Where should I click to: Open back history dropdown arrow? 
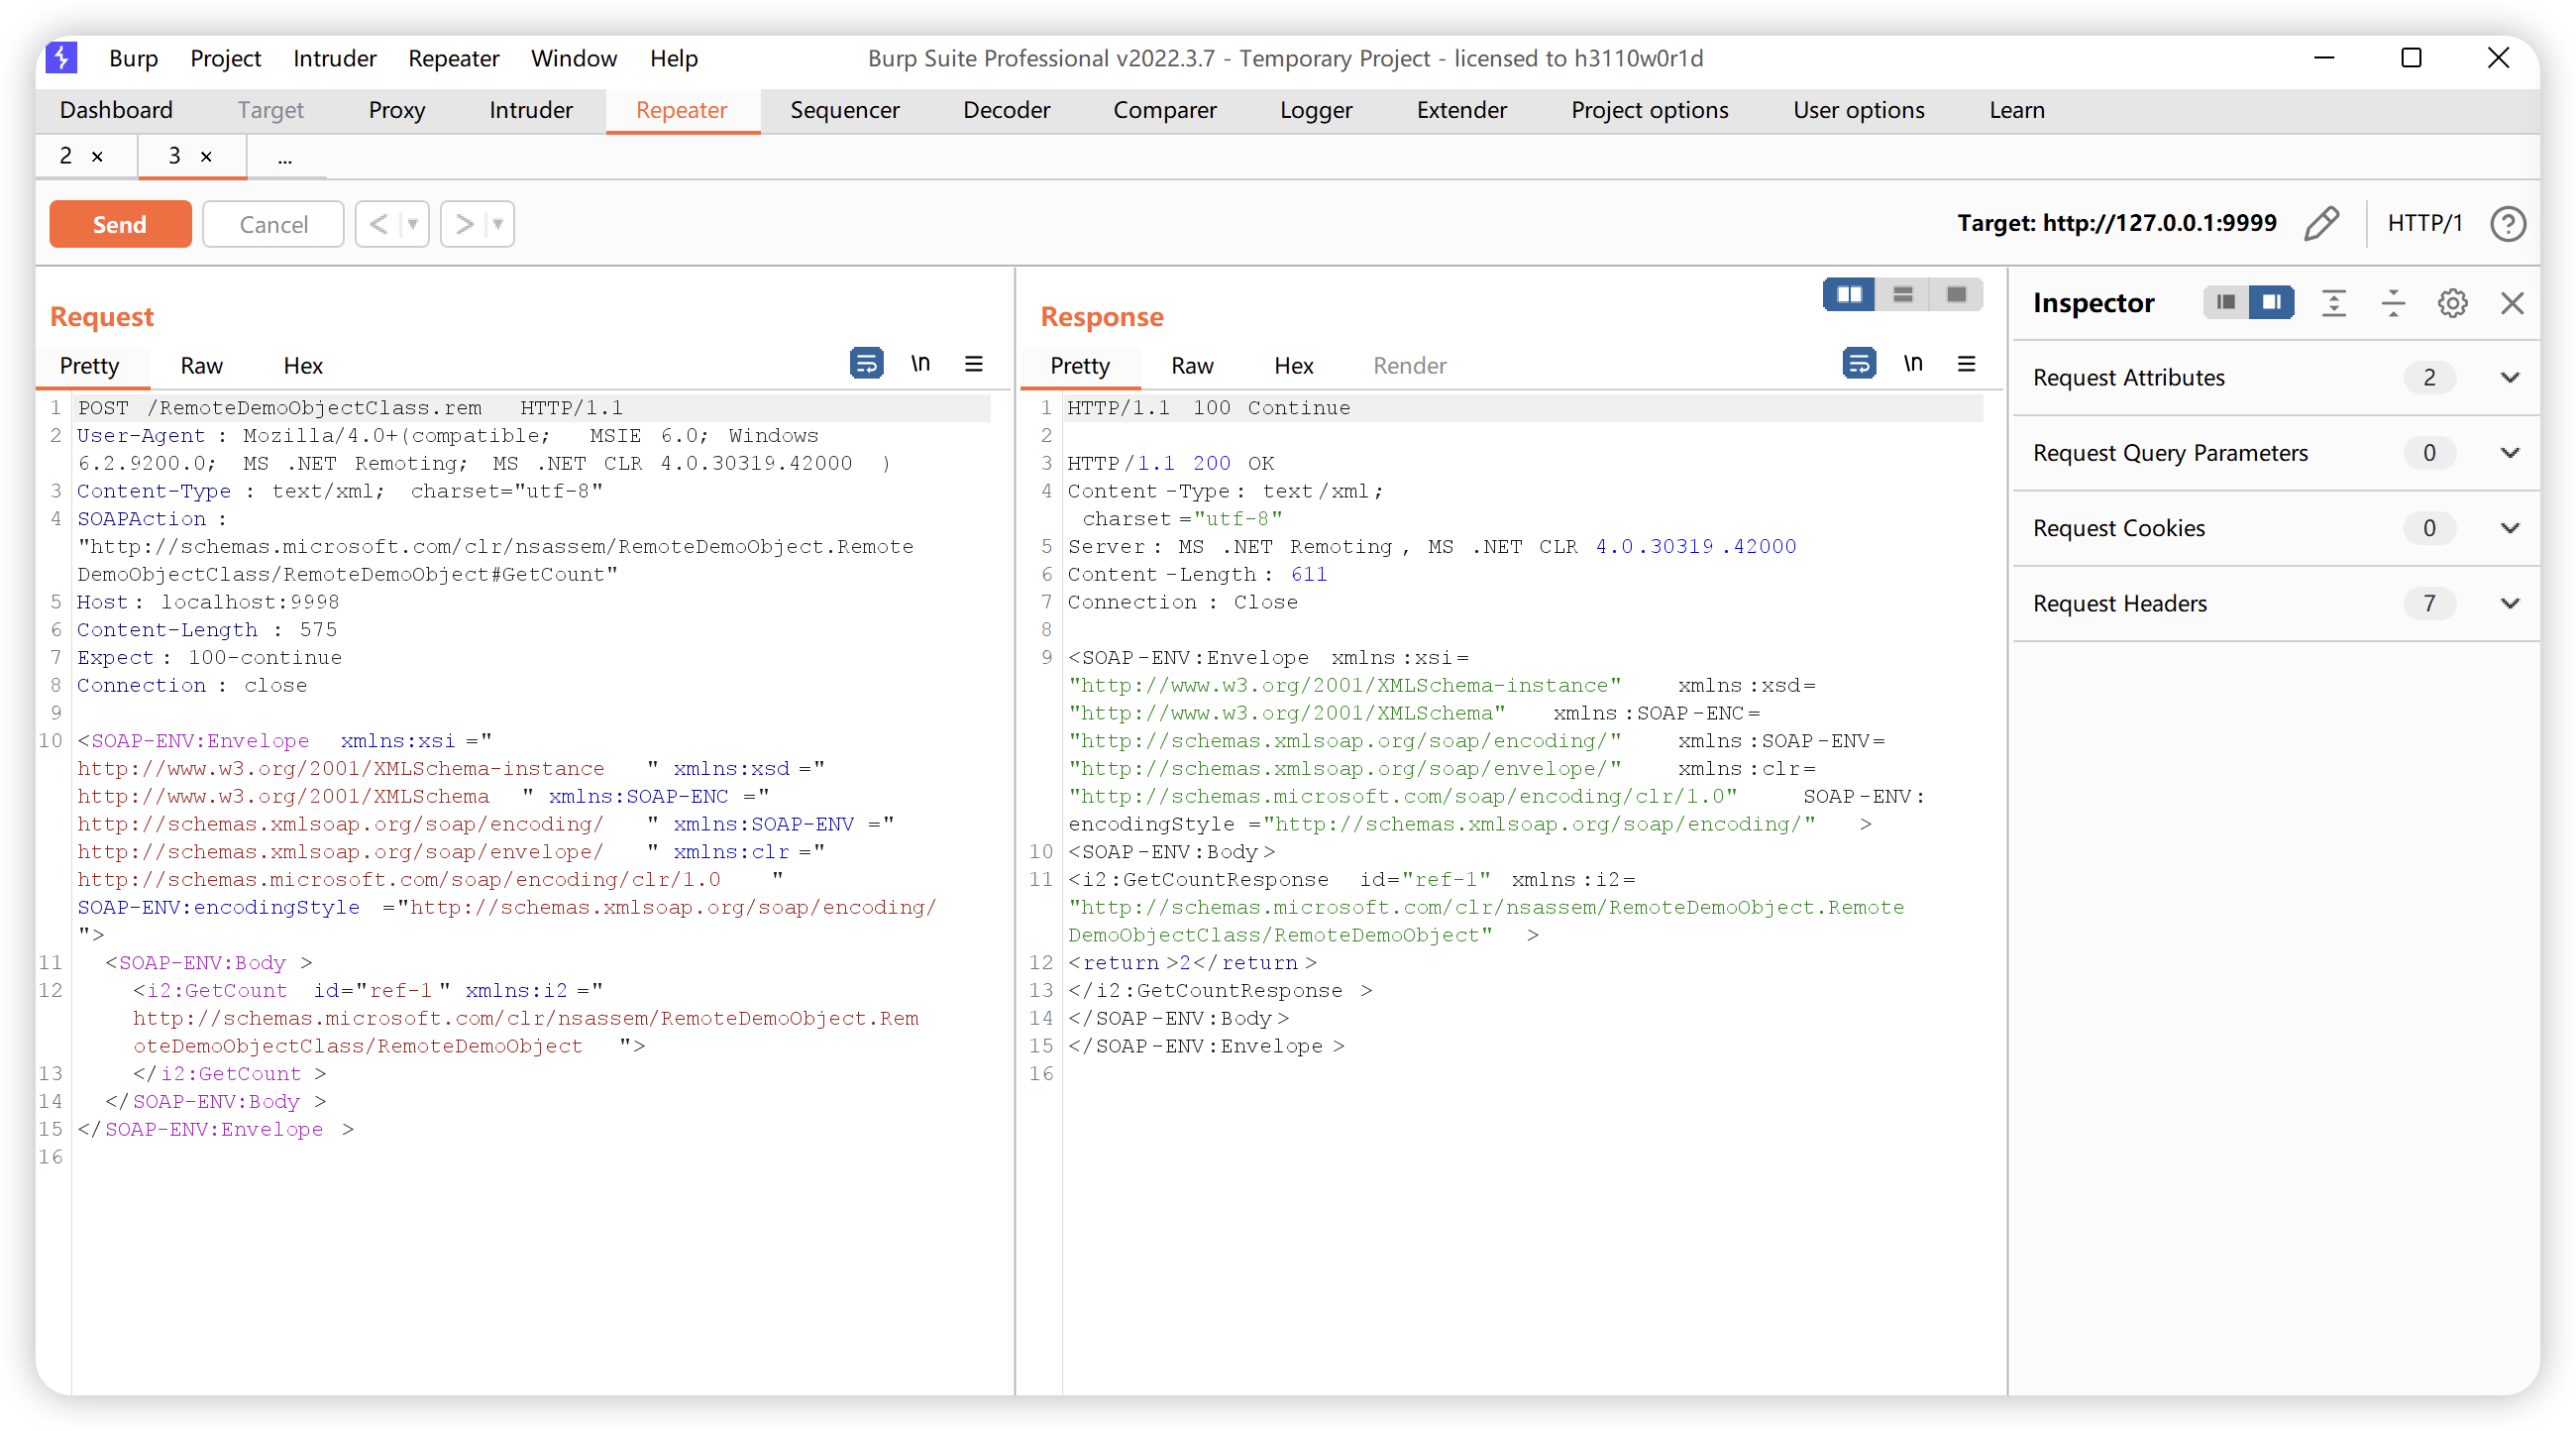(413, 224)
